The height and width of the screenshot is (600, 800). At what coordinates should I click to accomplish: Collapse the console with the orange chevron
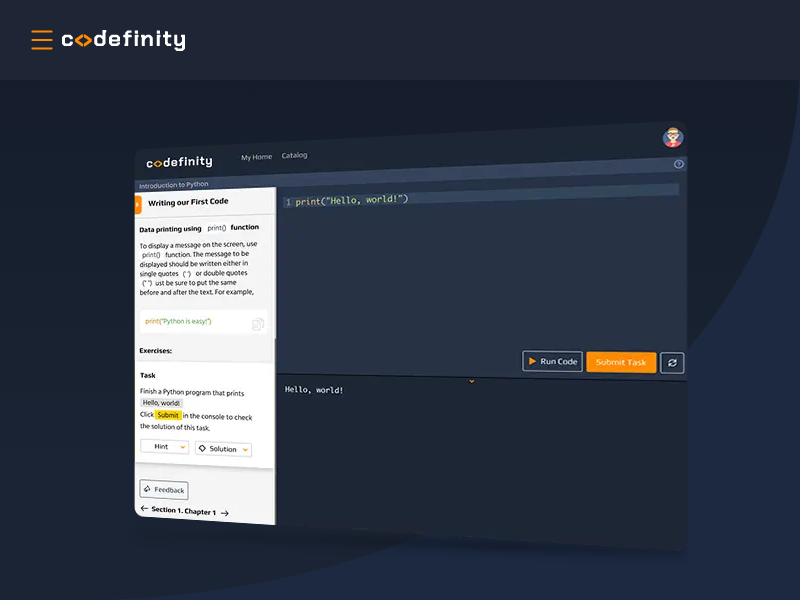[471, 381]
